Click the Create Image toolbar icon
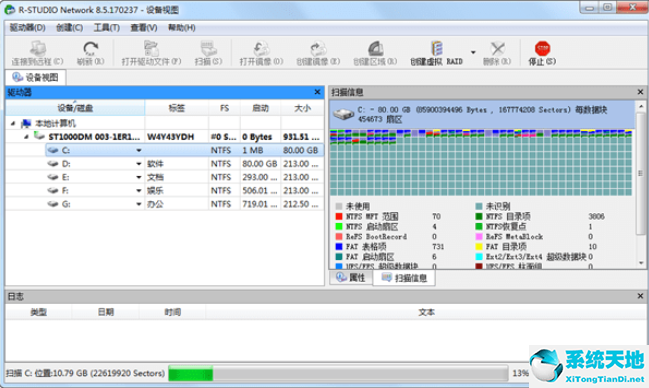 click(x=318, y=48)
